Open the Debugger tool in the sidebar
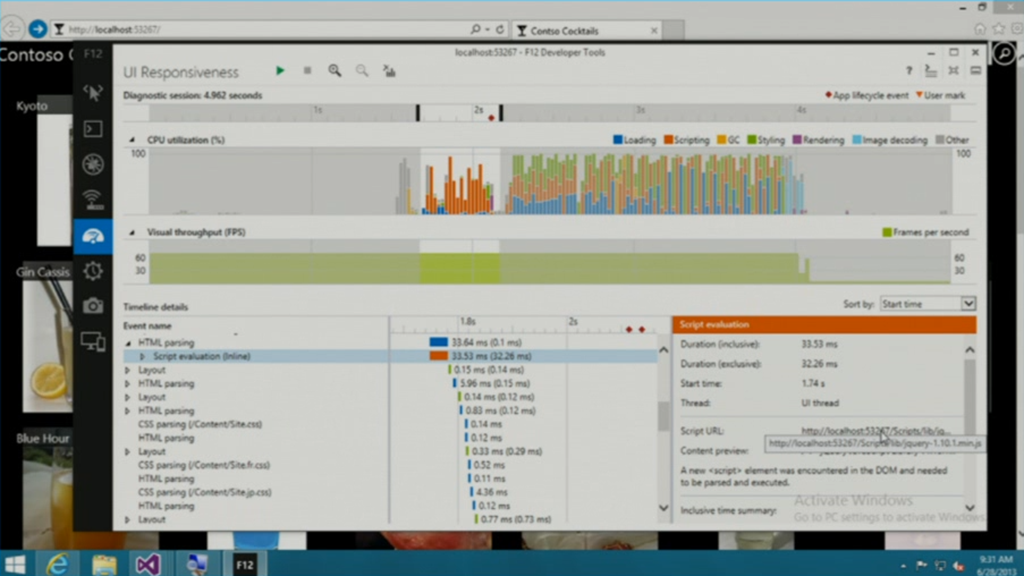The height and width of the screenshot is (576, 1024). coord(93,164)
